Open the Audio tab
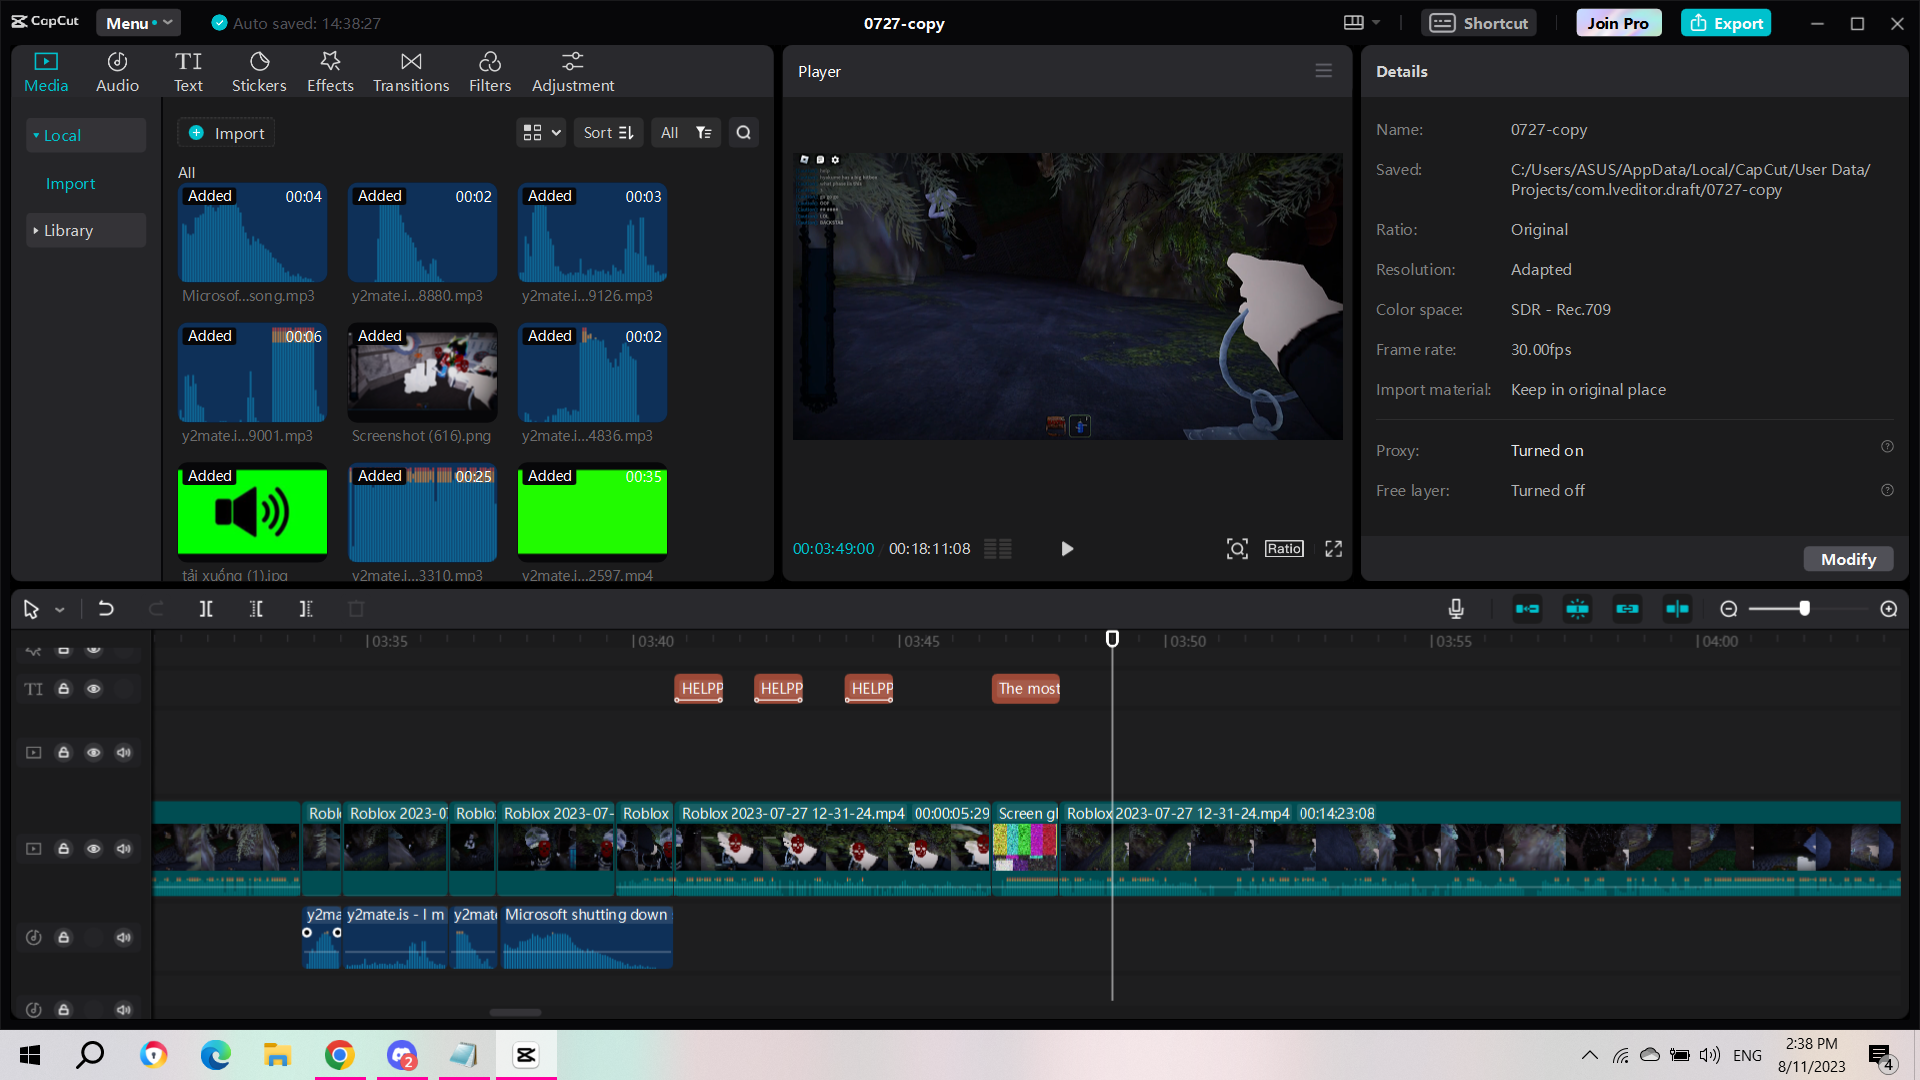 click(x=117, y=72)
